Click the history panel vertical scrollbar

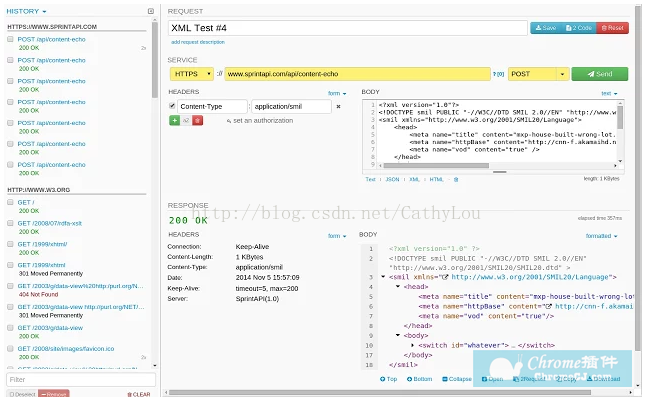pyautogui.click(x=155, y=59)
